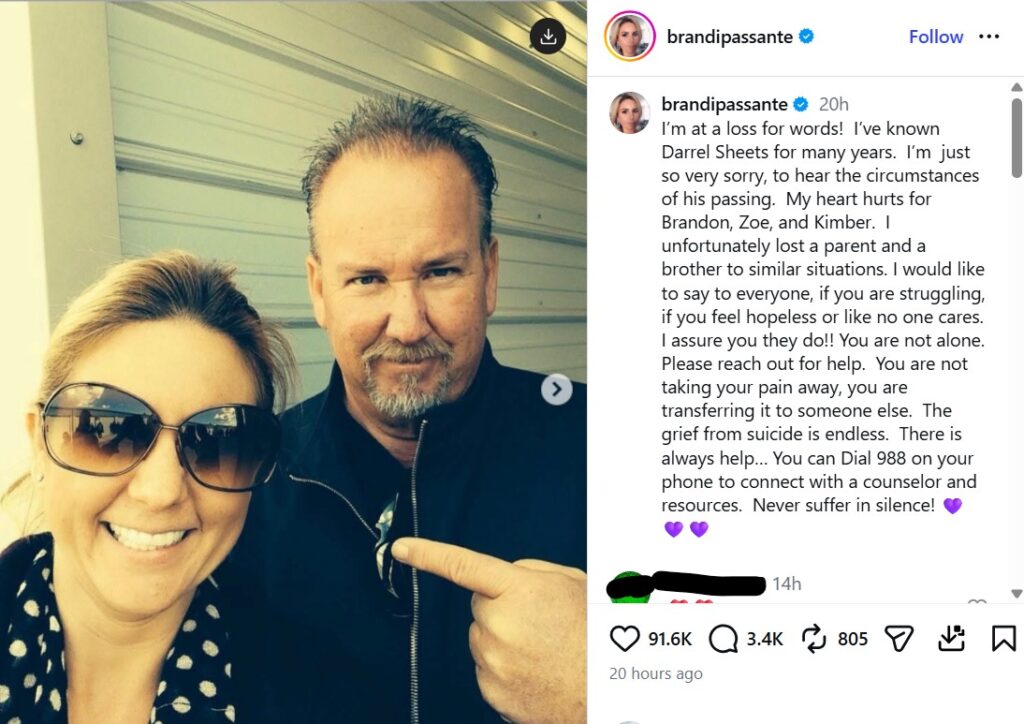Image resolution: width=1024 pixels, height=724 pixels.
Task: Click the brandipassante username in the caption
Action: pyautogui.click(x=724, y=104)
